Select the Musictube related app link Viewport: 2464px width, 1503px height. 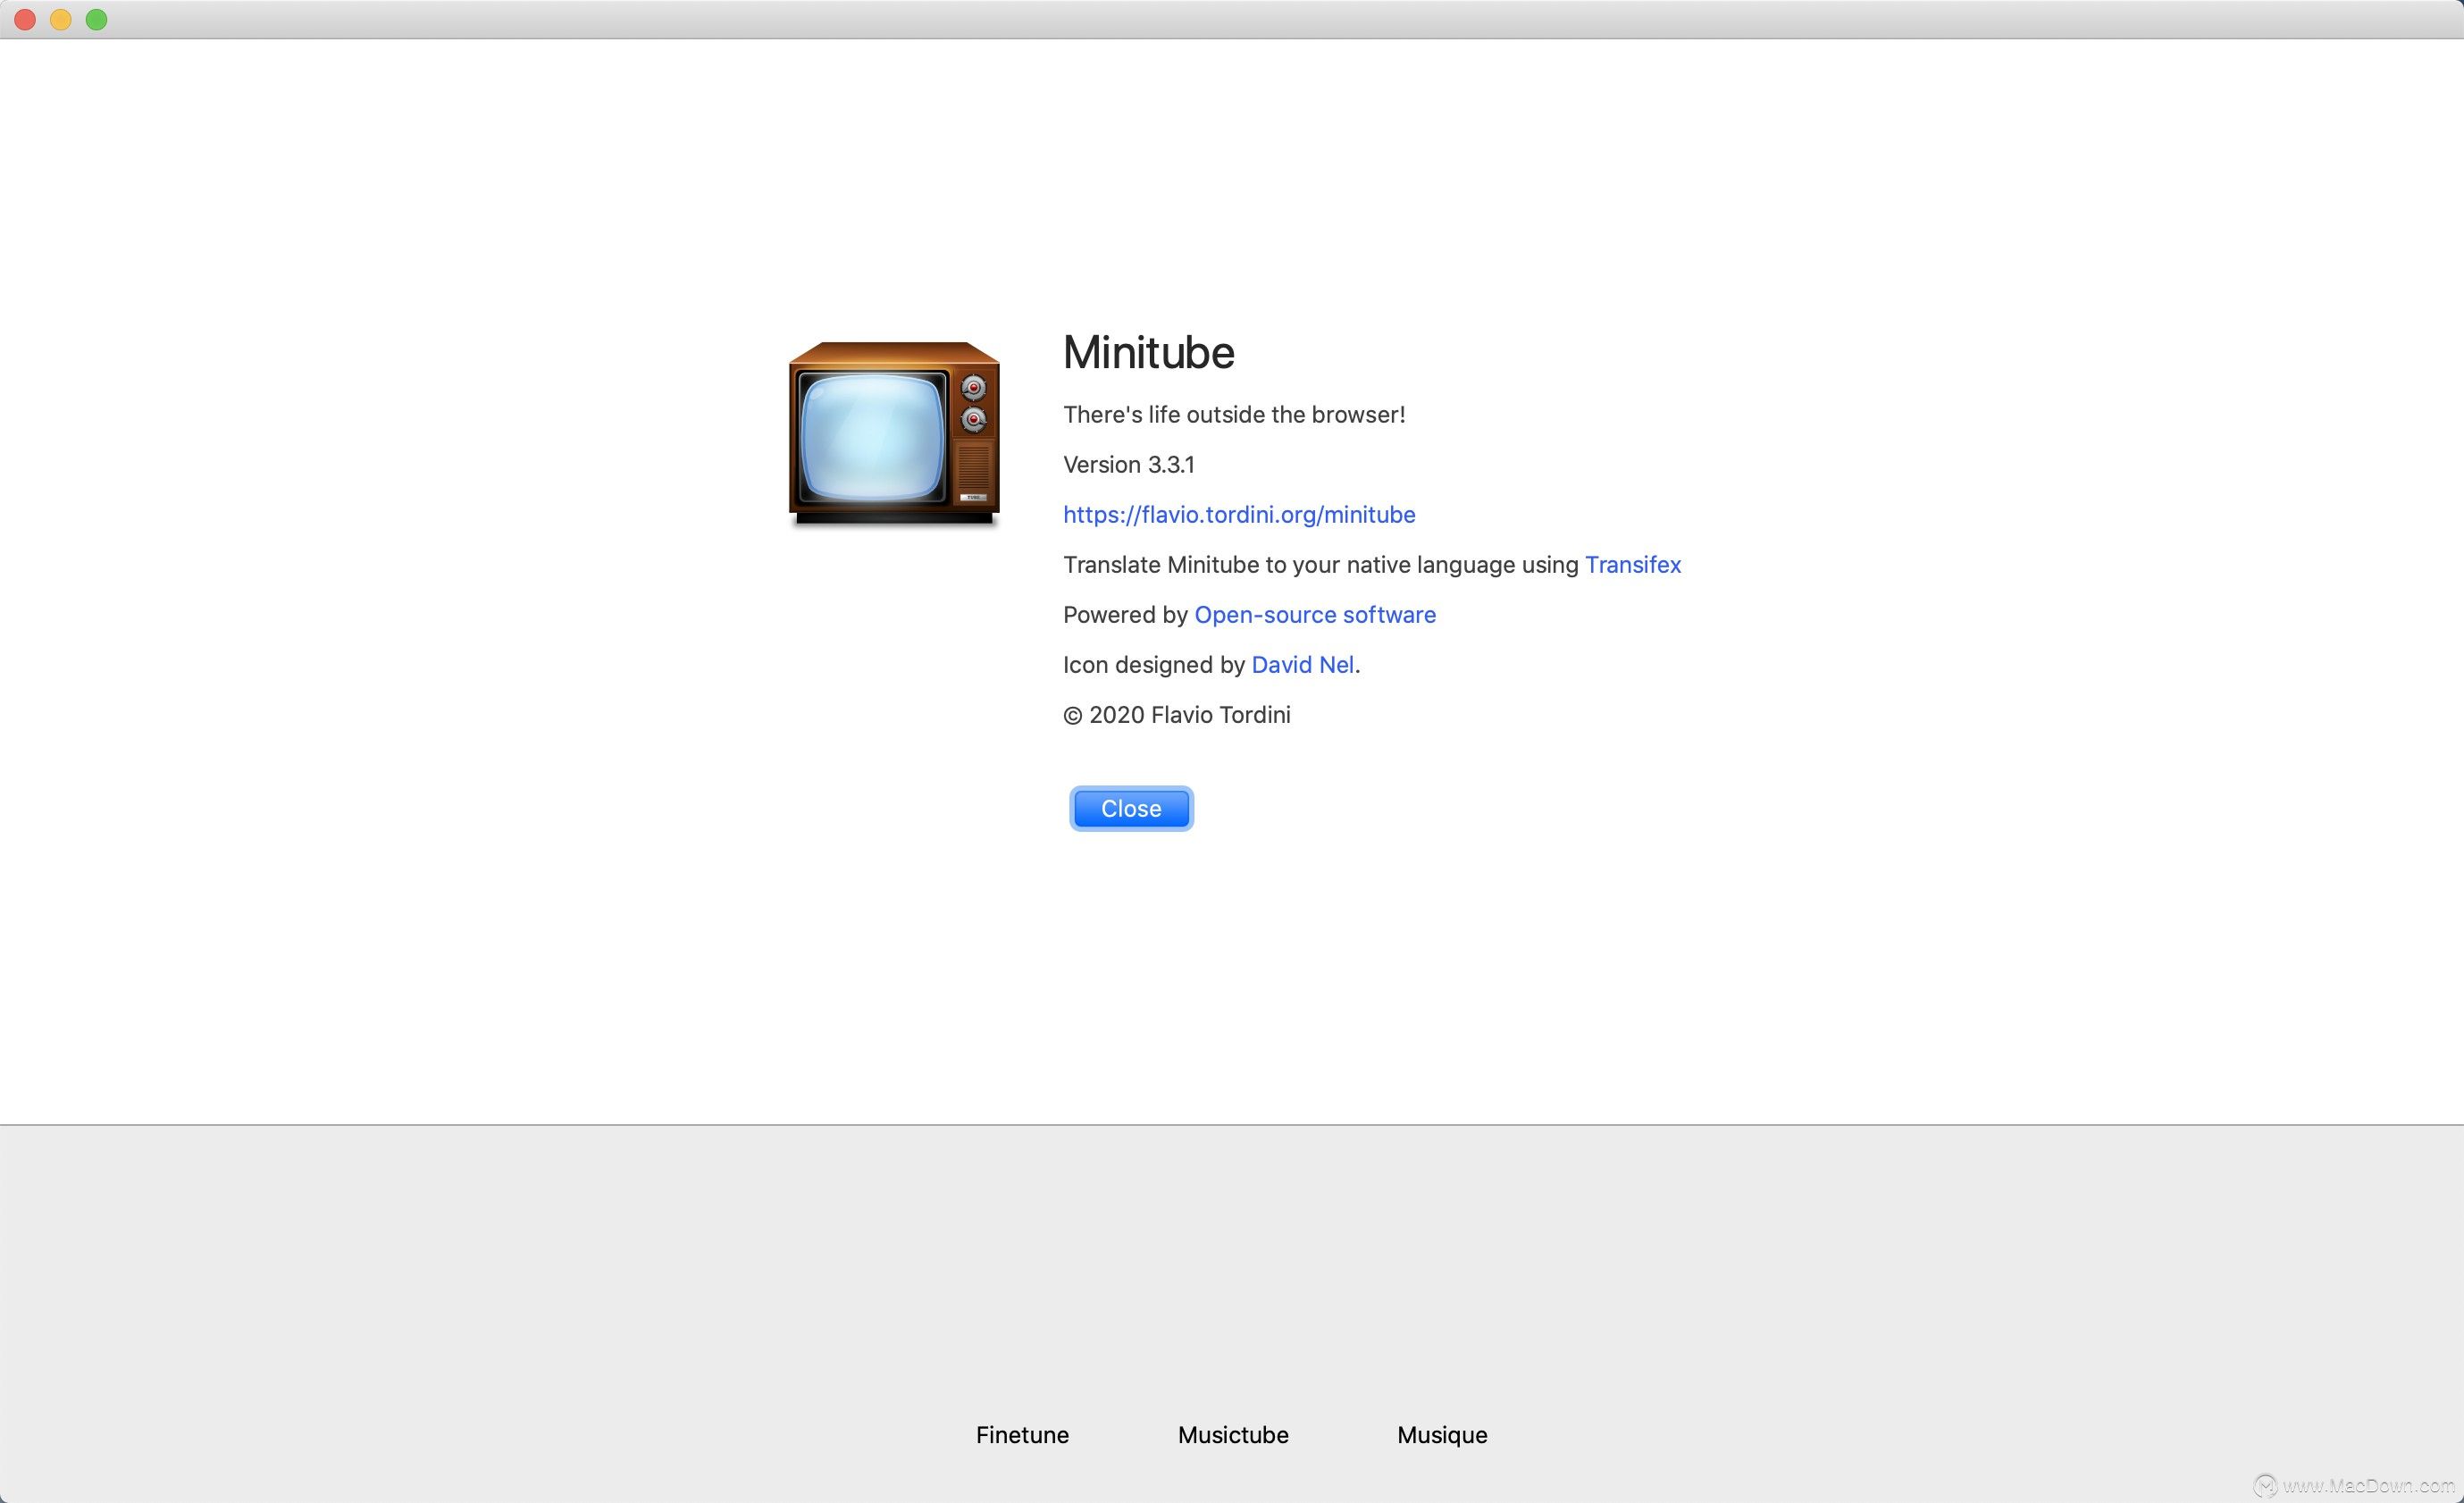[x=1232, y=1434]
